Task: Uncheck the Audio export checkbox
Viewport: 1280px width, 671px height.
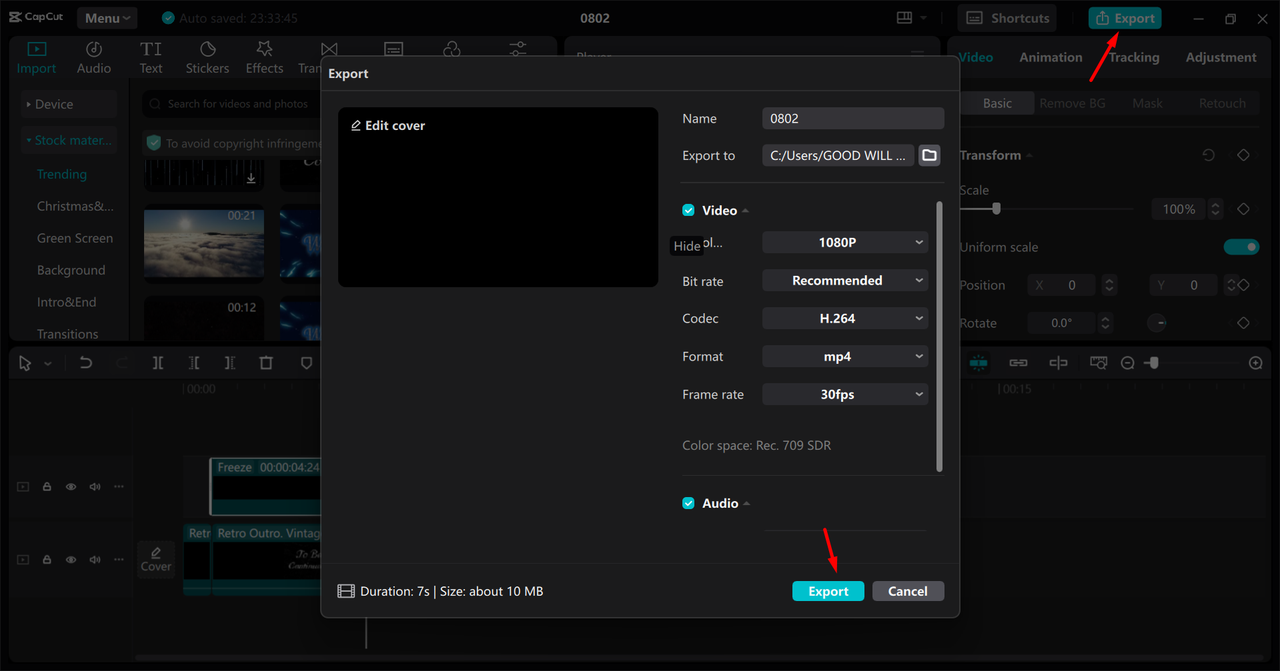Action: (x=688, y=503)
